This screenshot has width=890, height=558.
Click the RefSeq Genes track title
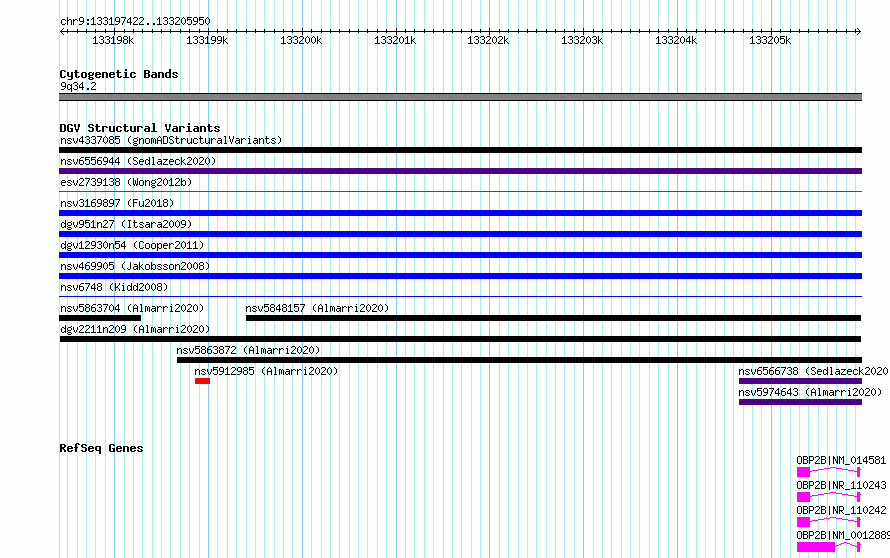click(101, 448)
